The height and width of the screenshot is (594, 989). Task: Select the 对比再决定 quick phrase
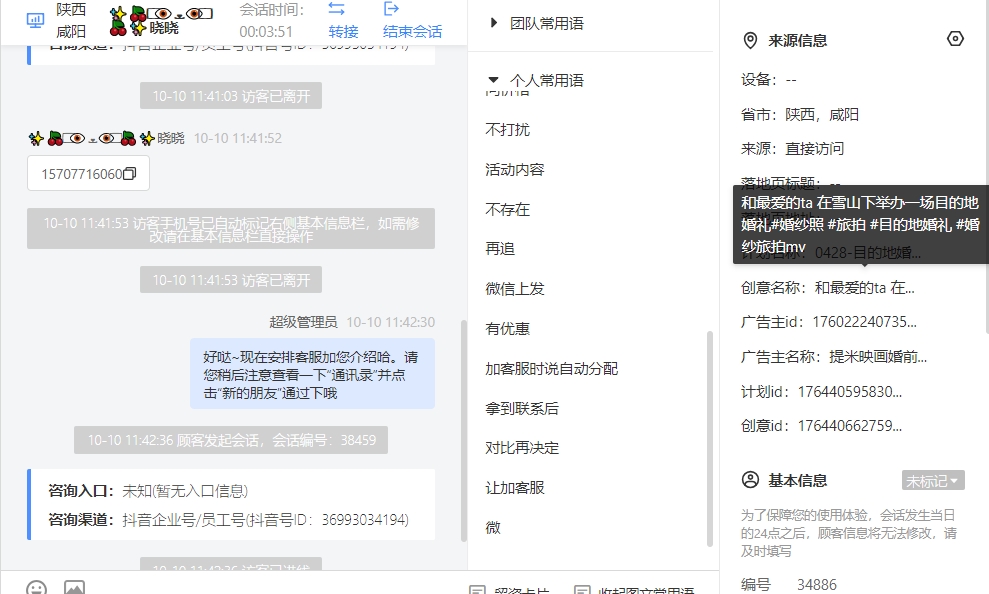point(522,448)
